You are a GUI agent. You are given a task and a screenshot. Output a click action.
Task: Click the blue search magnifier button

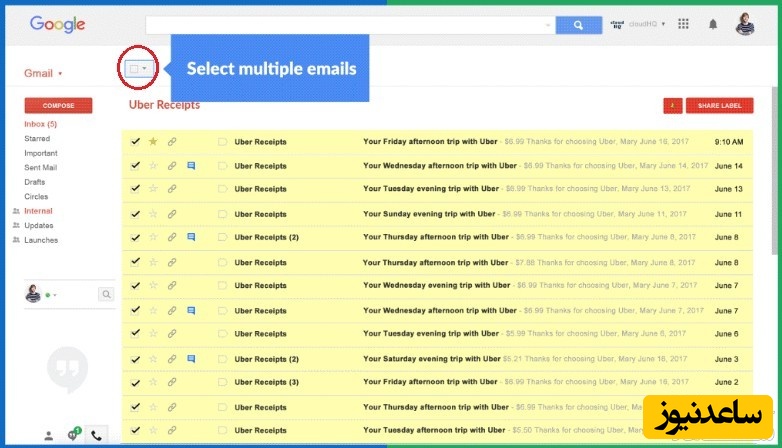578,26
